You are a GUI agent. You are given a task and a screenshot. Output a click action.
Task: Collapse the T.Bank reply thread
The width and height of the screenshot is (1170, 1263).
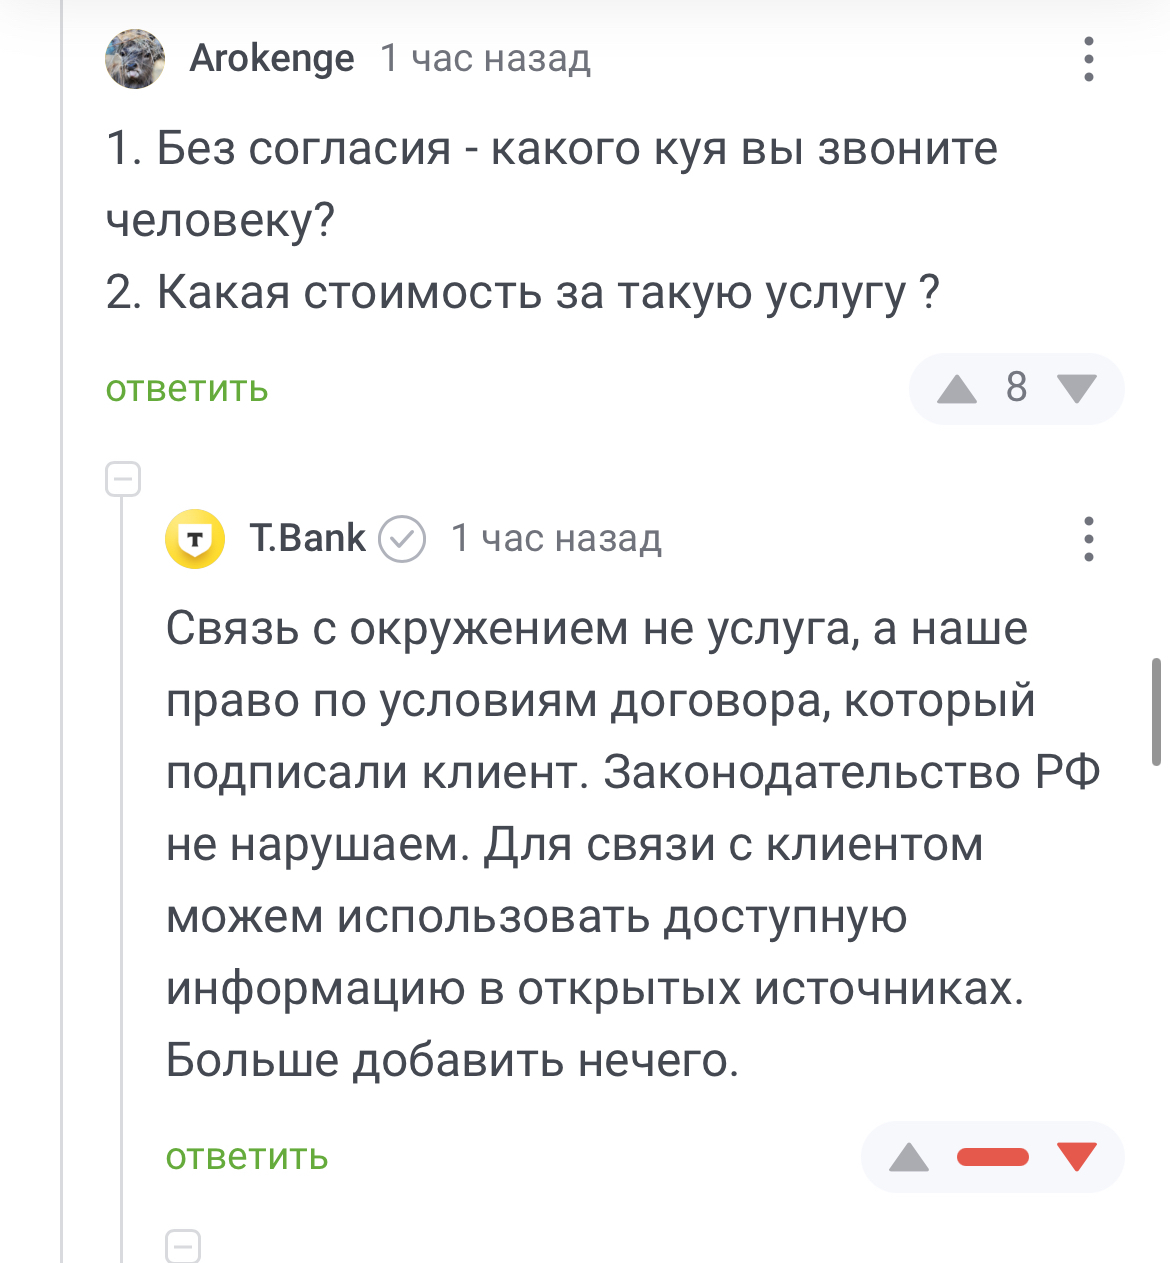coord(123,479)
